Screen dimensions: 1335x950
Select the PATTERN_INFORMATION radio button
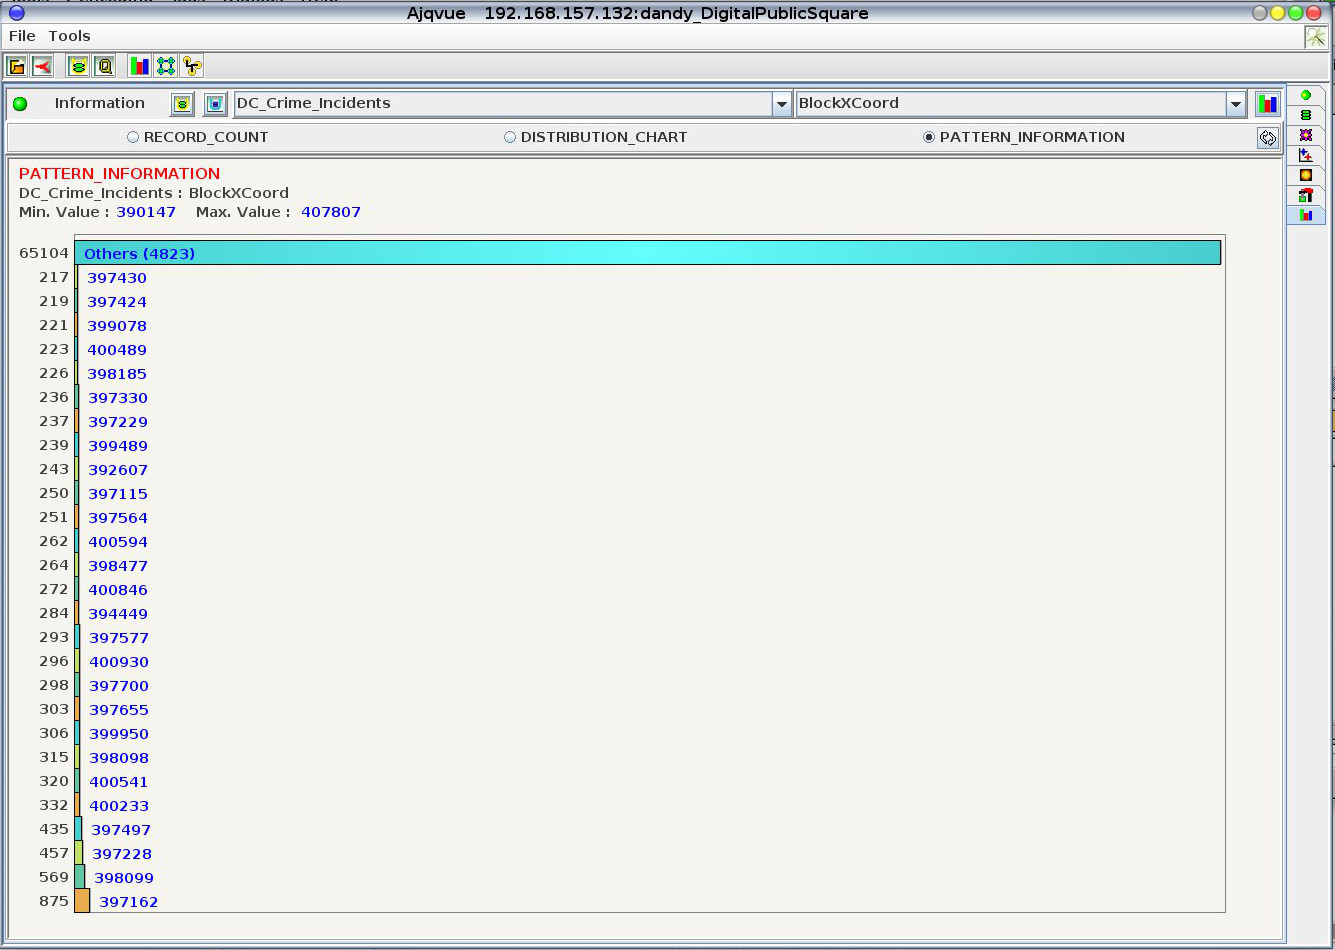[929, 137]
